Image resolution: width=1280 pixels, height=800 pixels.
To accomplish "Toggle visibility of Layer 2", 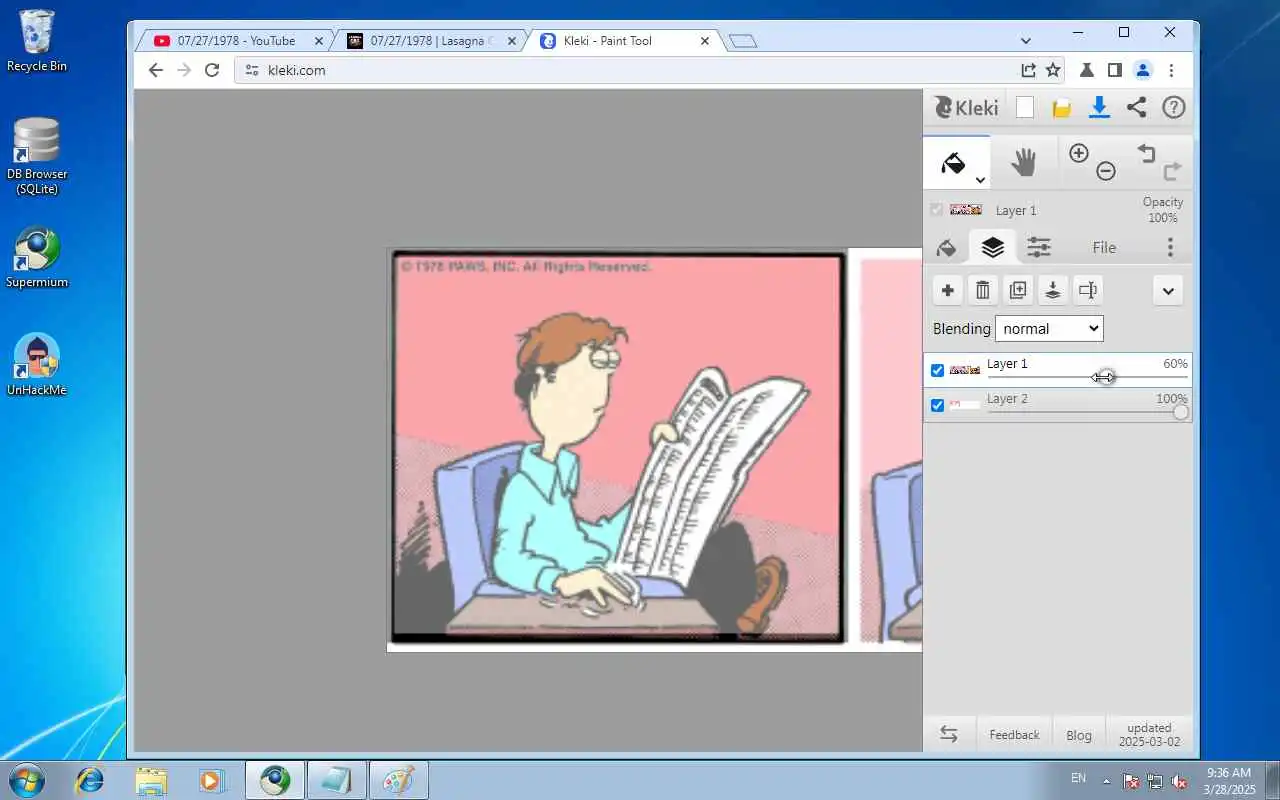I will tap(937, 405).
